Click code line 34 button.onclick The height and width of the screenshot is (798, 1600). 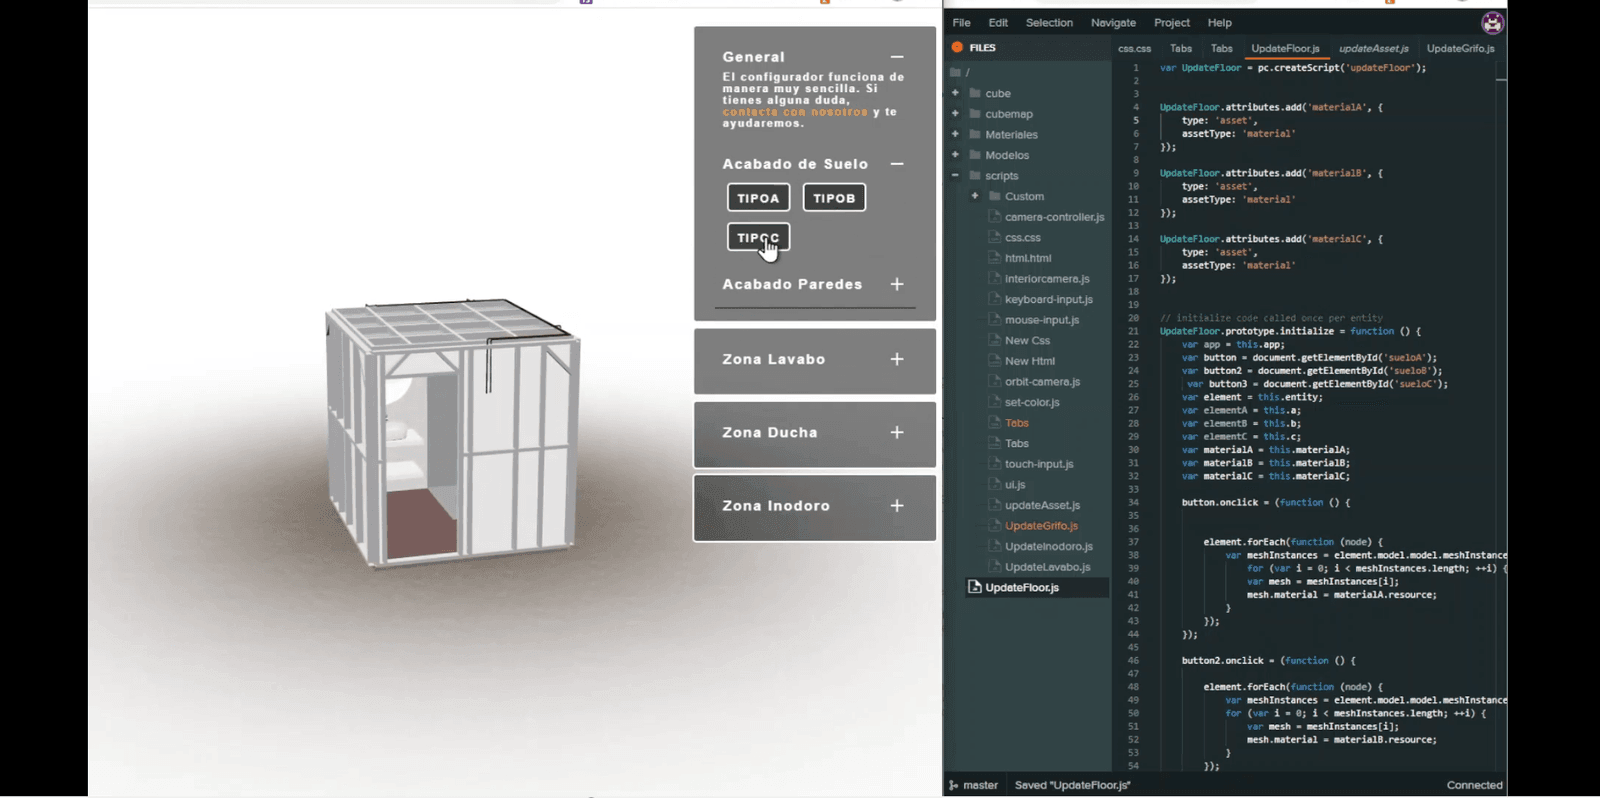(1265, 502)
